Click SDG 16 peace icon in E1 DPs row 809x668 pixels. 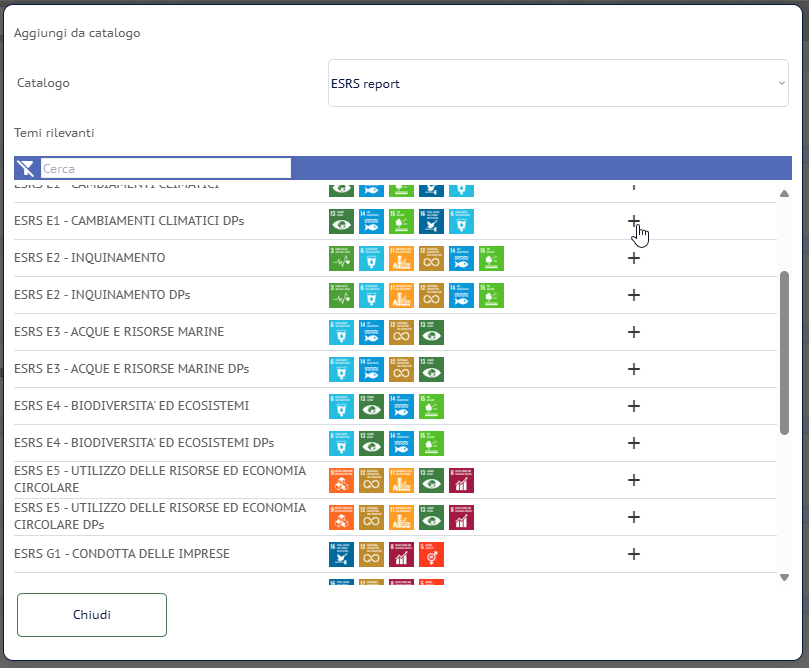[431, 221]
